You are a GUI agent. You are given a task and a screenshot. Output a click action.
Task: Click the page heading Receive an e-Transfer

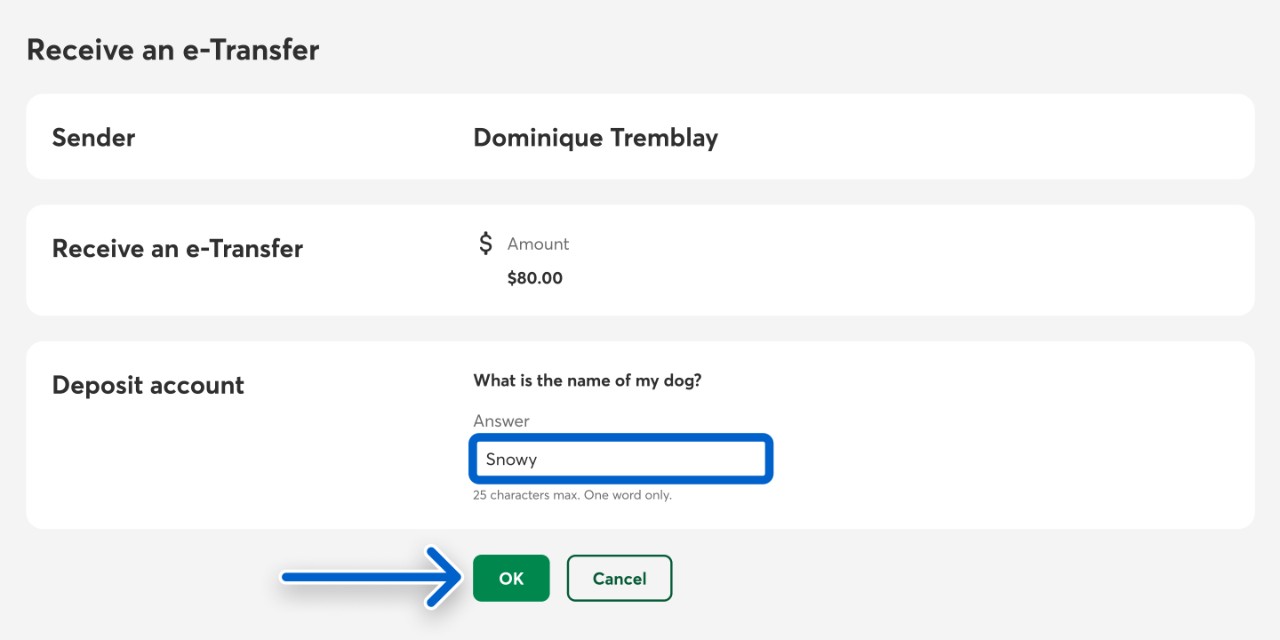tap(173, 50)
